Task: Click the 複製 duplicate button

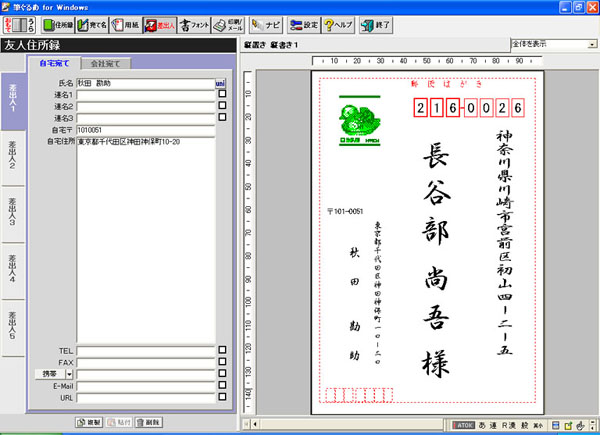Action: (x=90, y=423)
